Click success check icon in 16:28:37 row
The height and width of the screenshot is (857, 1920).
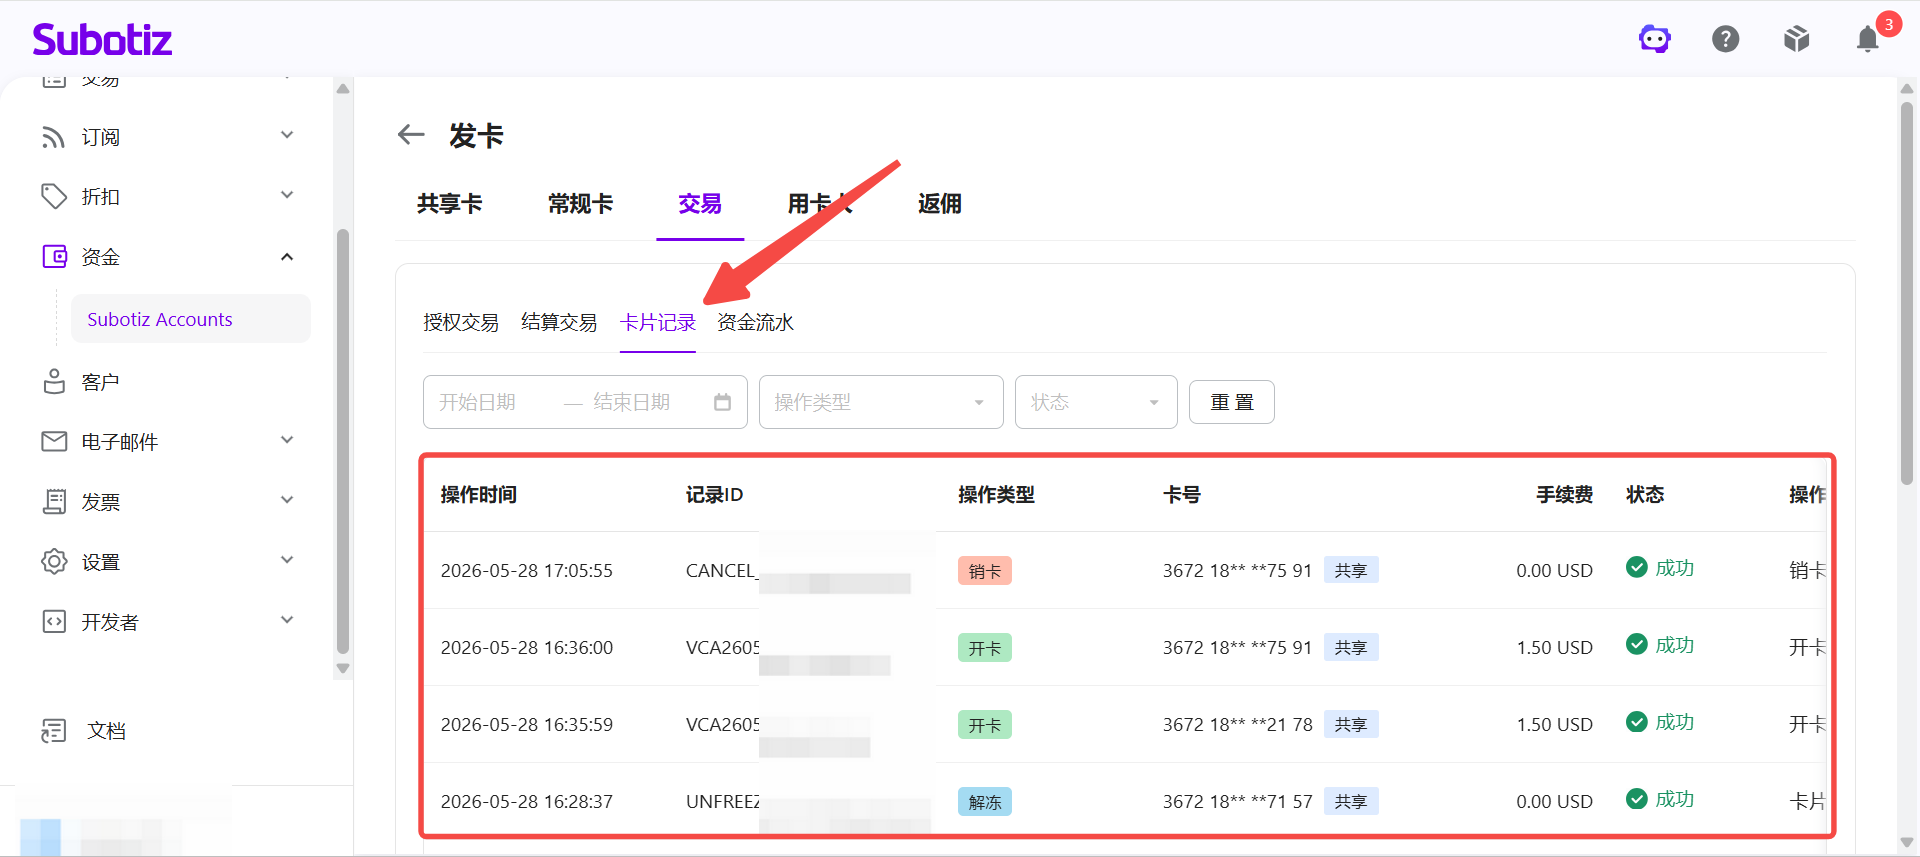click(x=1637, y=798)
